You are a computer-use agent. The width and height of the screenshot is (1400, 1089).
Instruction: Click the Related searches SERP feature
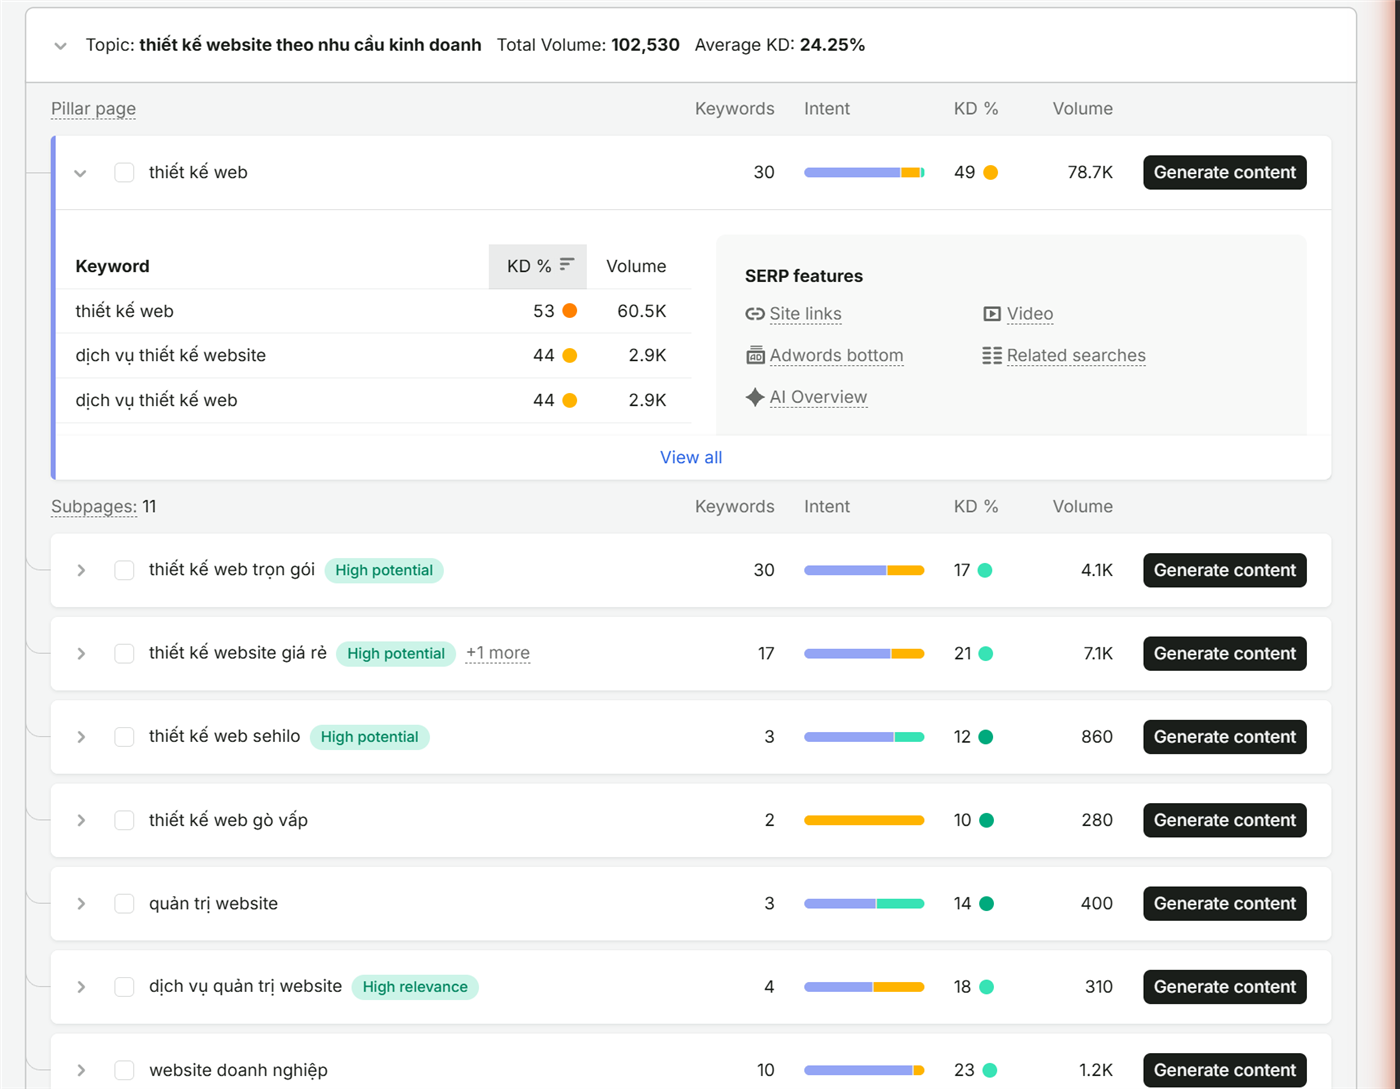(1076, 355)
